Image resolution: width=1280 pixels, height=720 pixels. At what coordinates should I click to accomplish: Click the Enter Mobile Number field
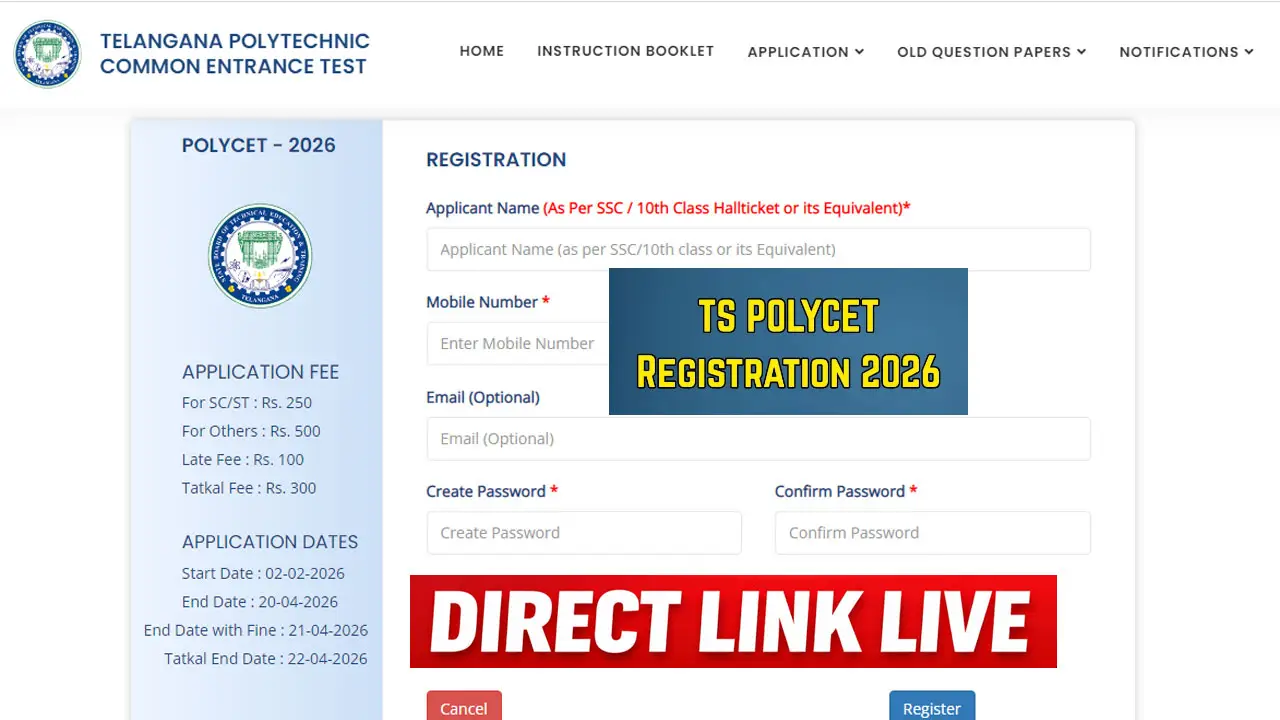click(517, 343)
